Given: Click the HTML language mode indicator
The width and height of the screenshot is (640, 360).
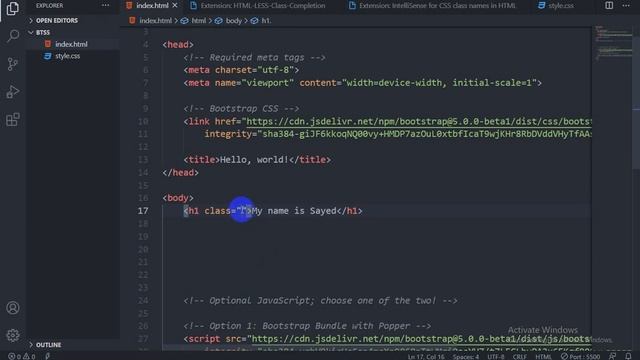Looking at the screenshot, I should point(543,356).
